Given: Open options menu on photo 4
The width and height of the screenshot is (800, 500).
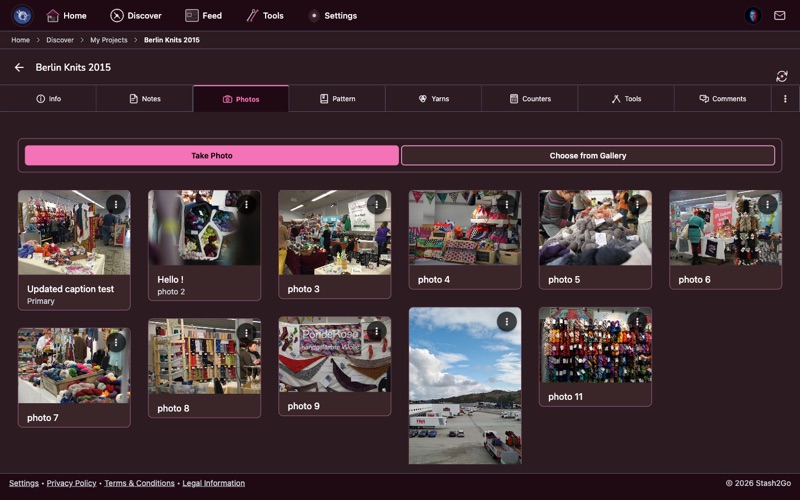Looking at the screenshot, I should tap(507, 204).
